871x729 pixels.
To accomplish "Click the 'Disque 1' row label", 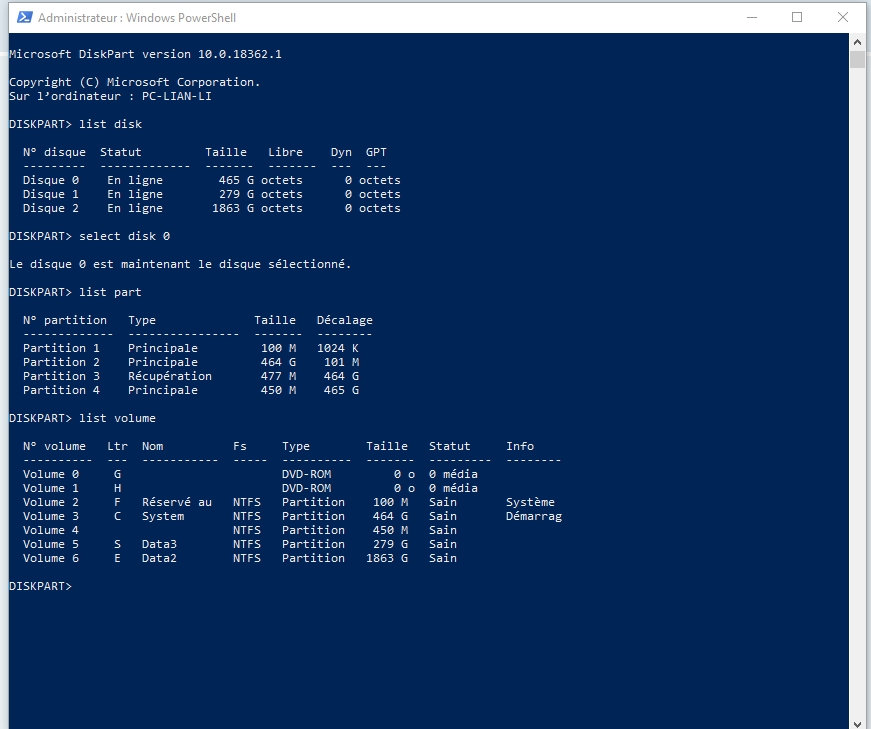I will tap(51, 194).
